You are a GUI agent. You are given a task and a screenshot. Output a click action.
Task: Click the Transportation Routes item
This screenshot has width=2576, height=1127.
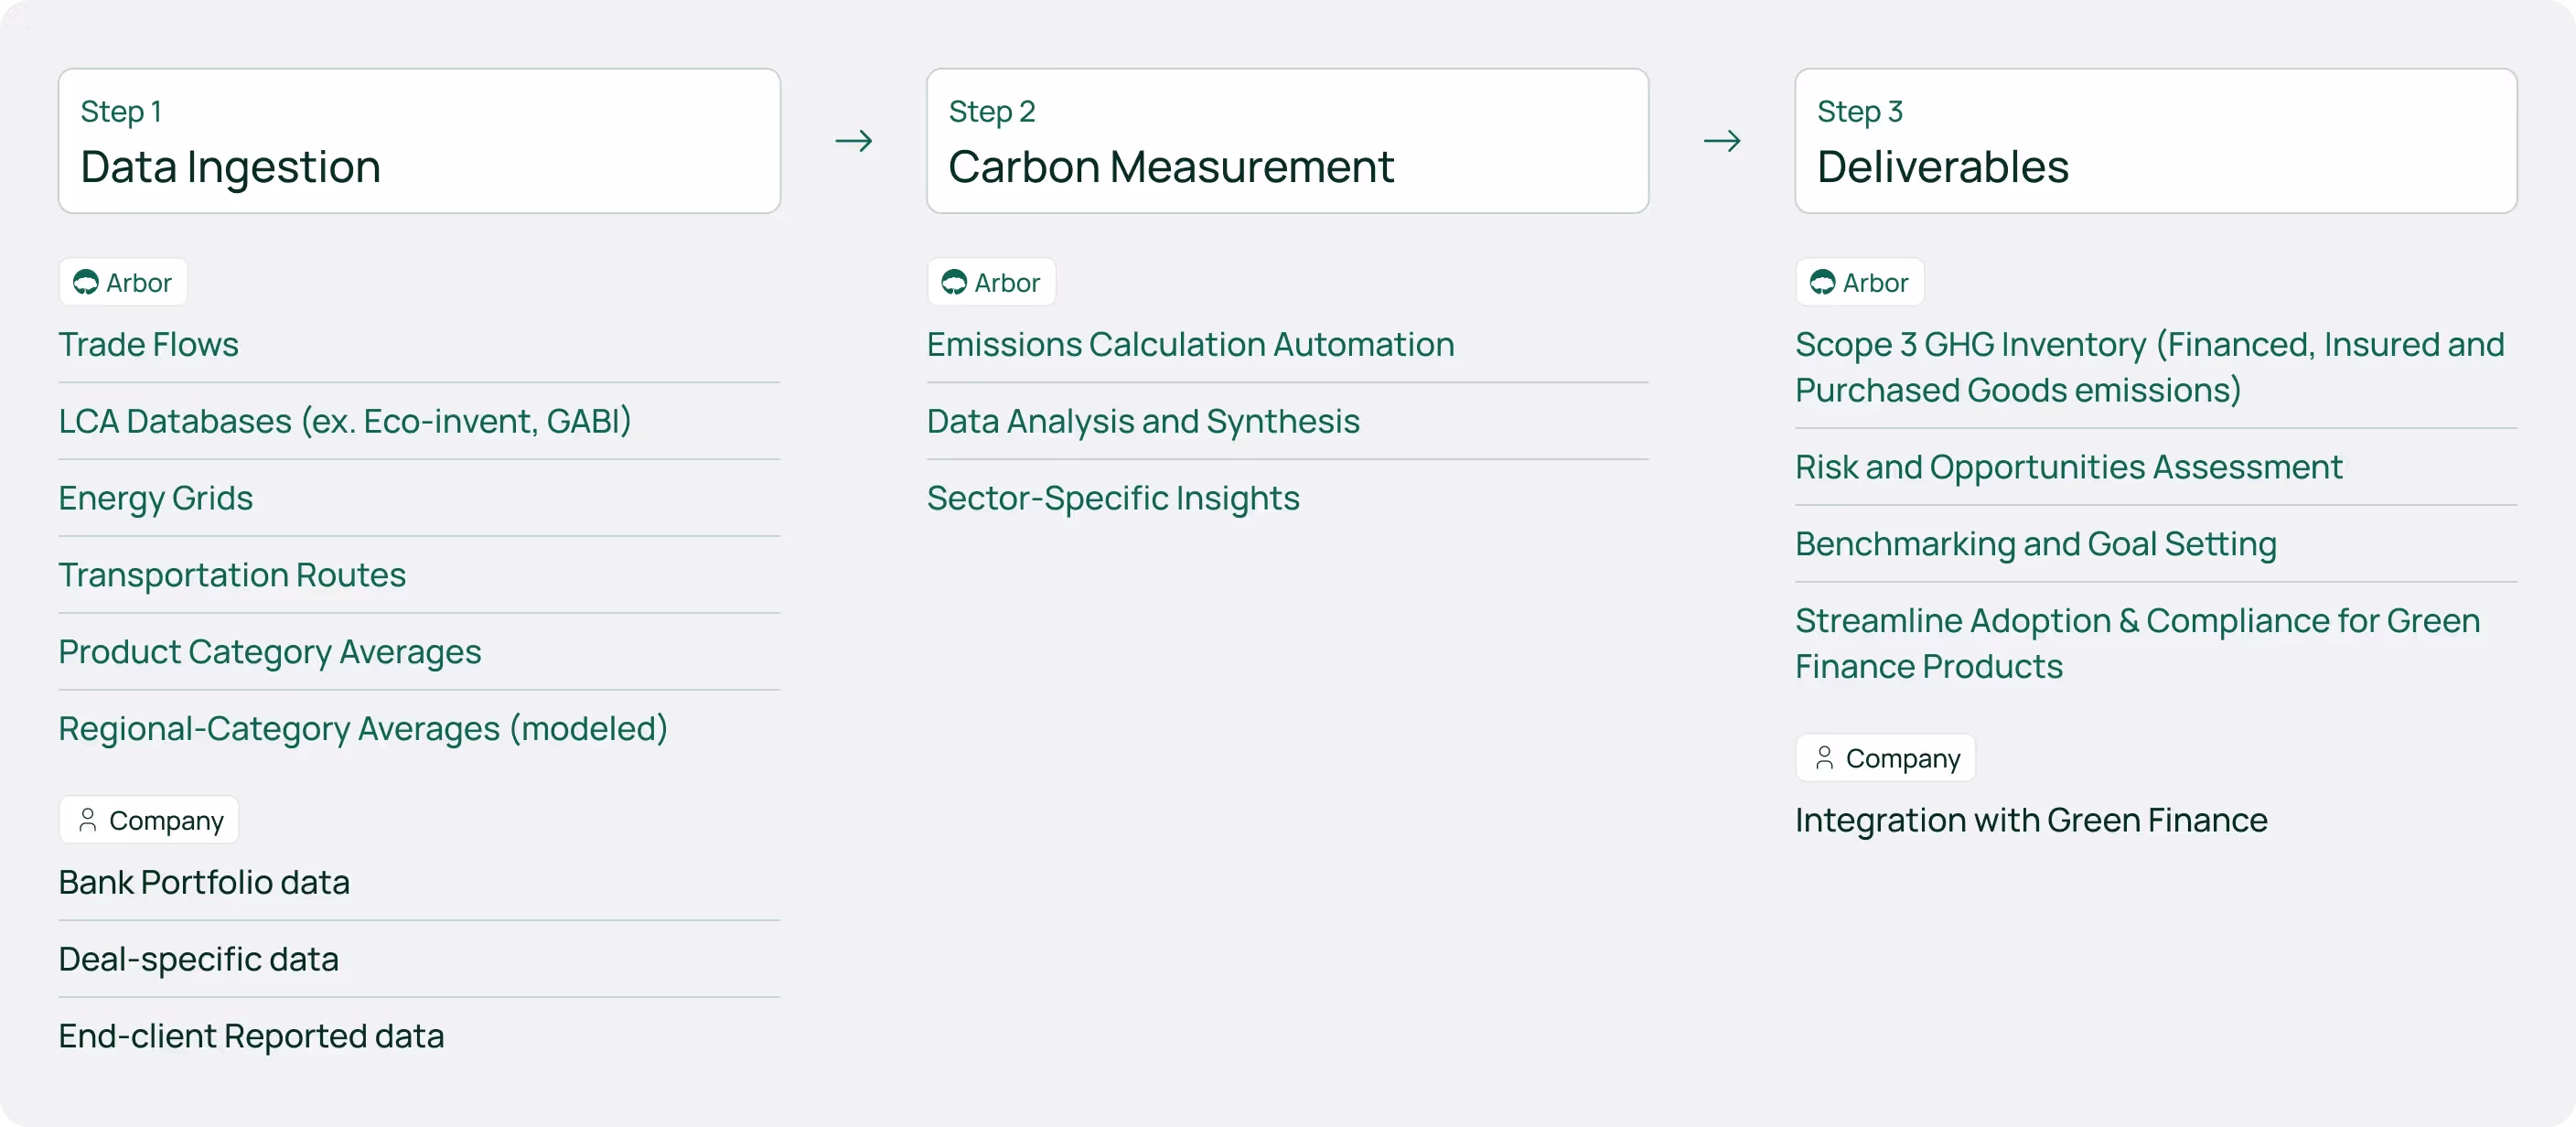pos(232,575)
